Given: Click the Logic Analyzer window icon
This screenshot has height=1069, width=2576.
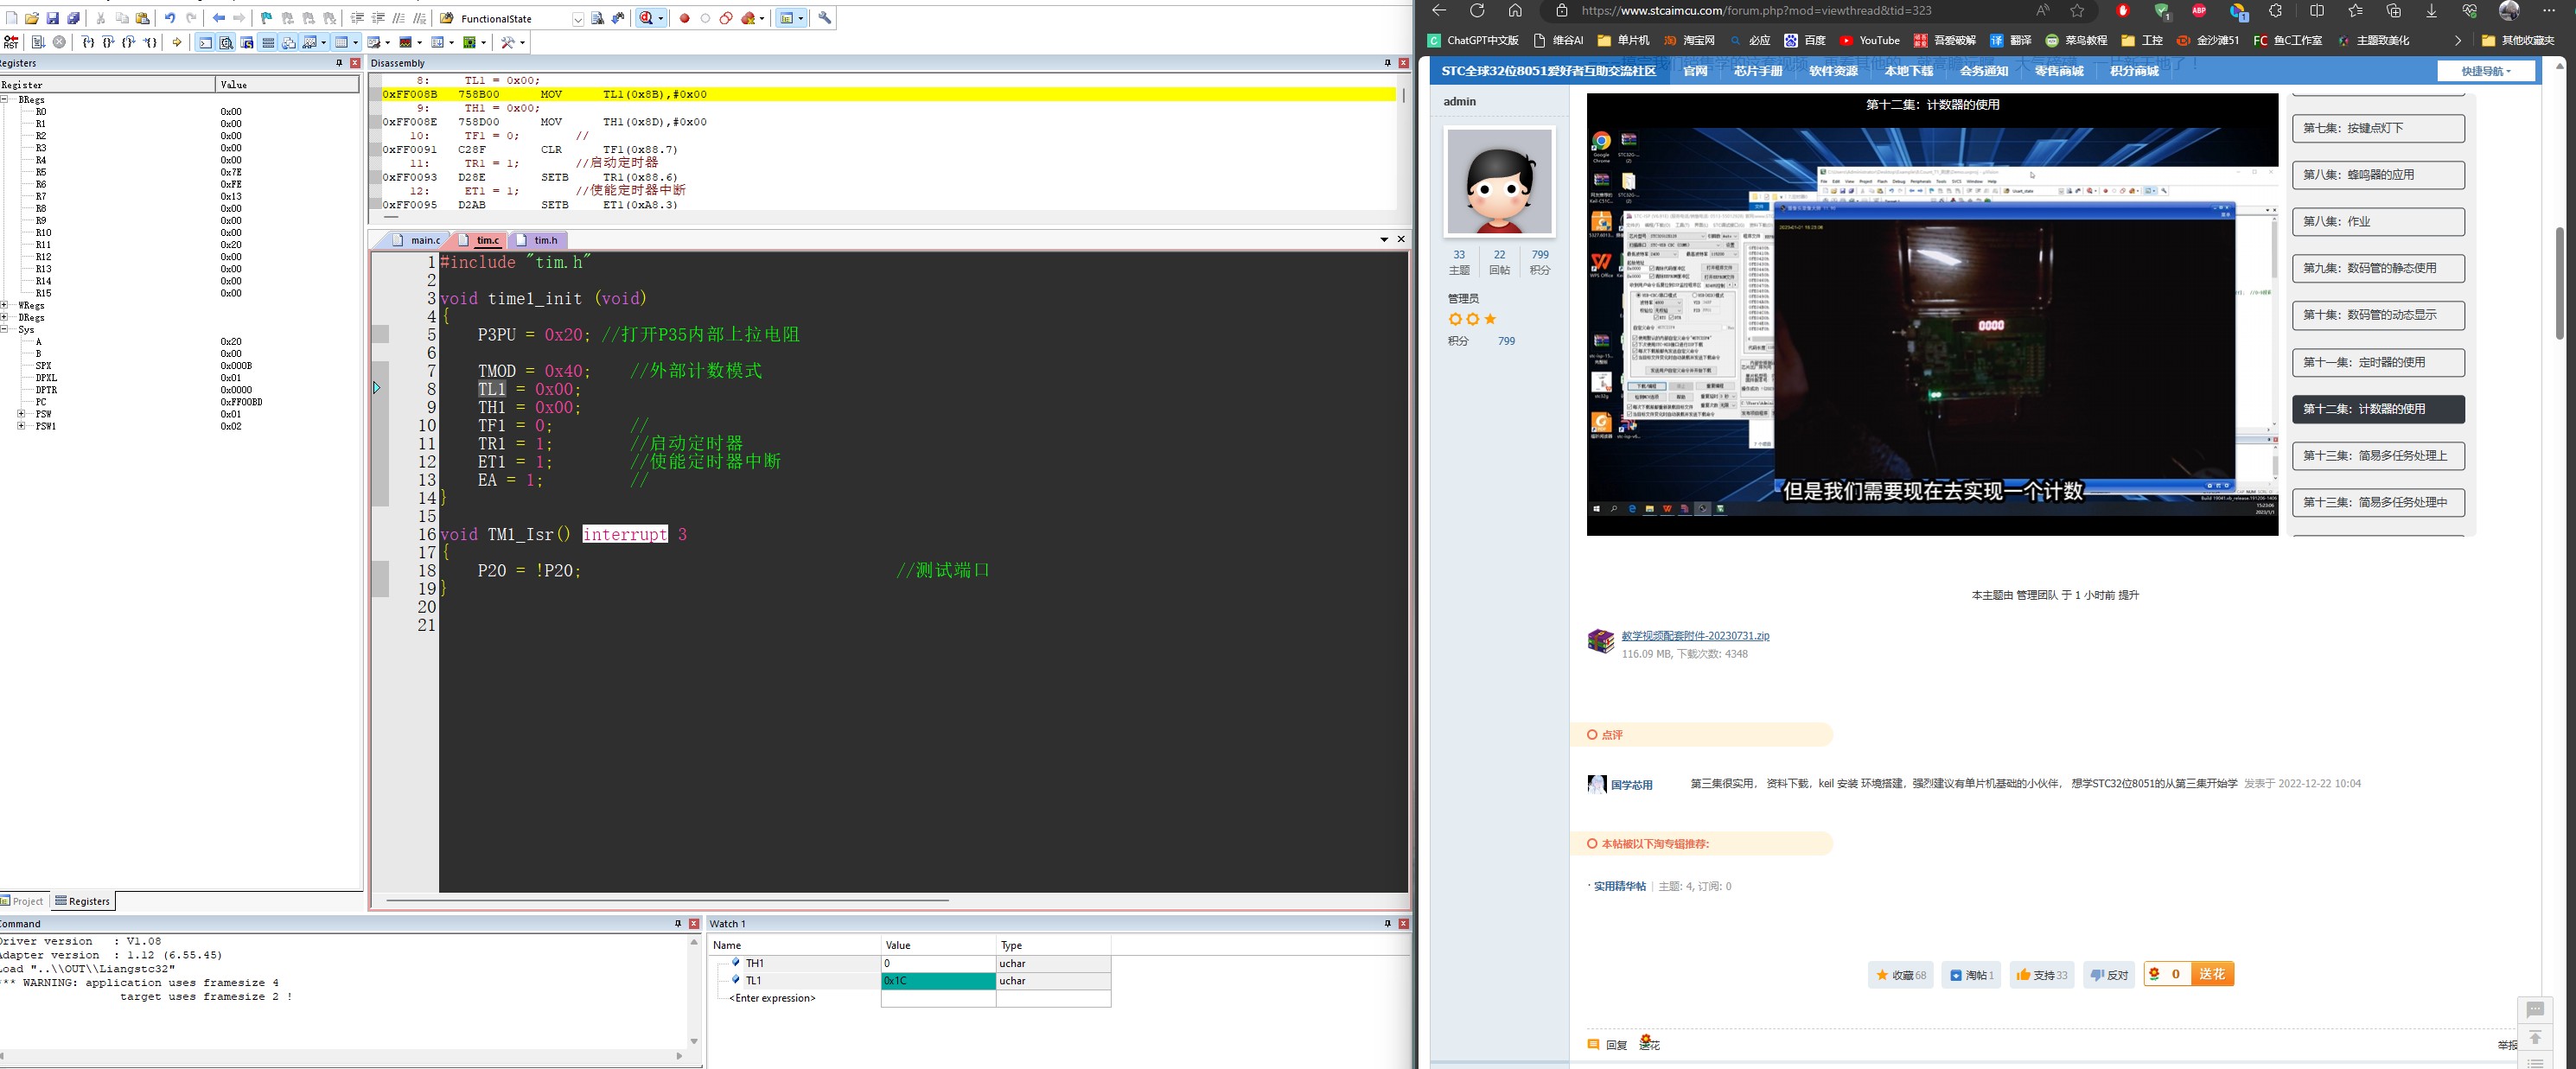Looking at the screenshot, I should tap(405, 42).
